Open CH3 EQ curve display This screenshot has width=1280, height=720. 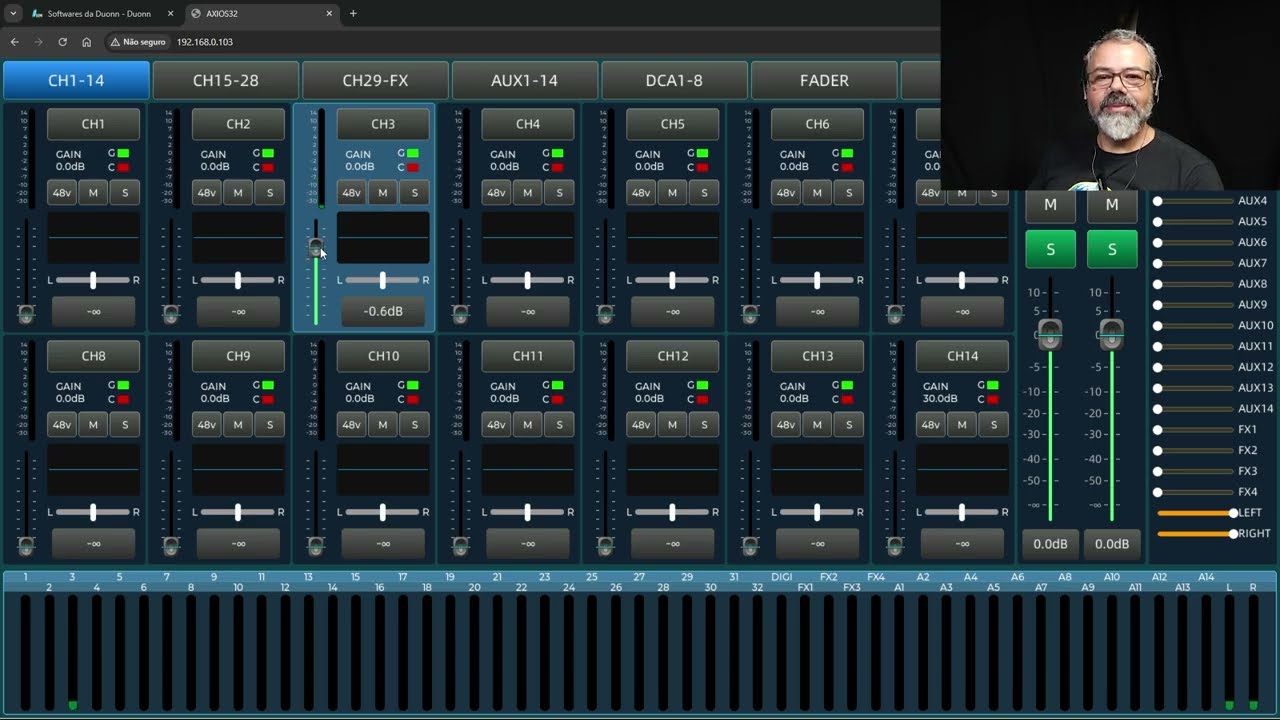click(383, 238)
